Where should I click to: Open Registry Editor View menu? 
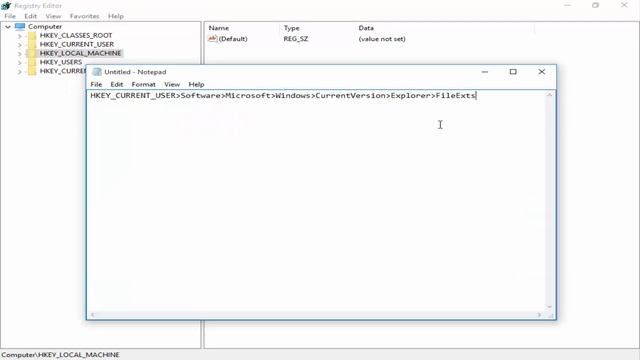click(53, 16)
